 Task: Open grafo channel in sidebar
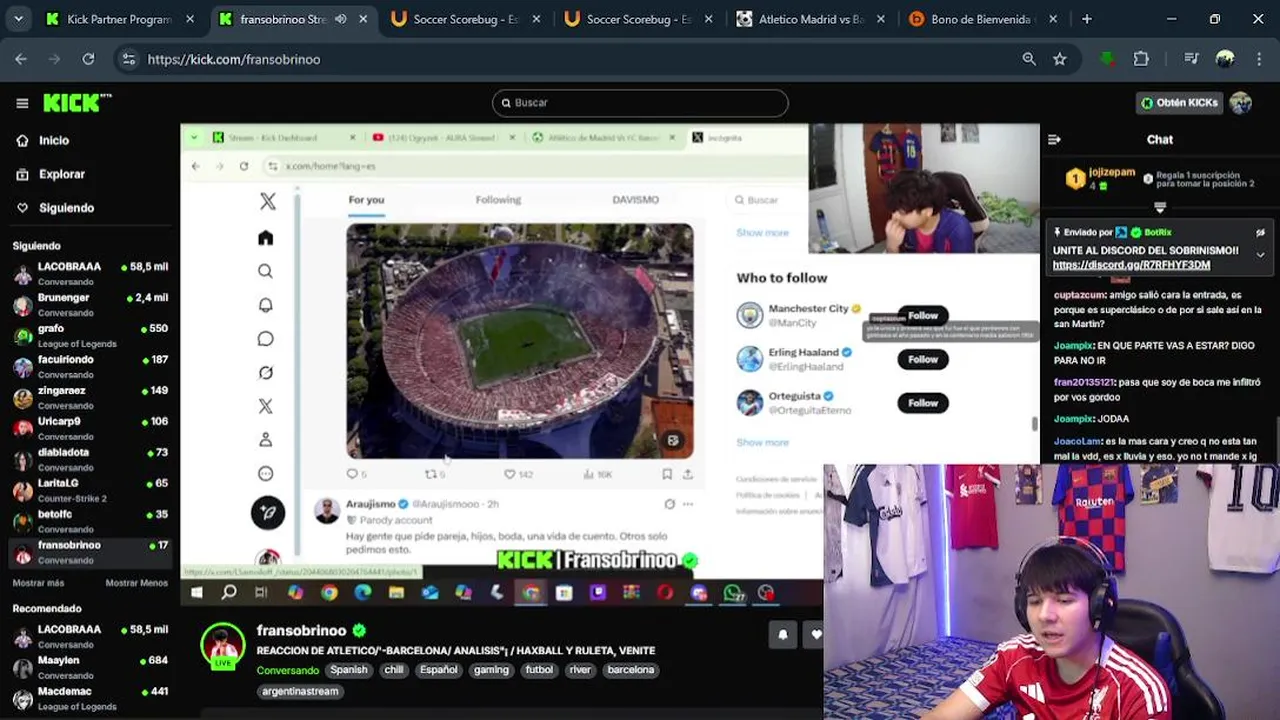(90, 335)
